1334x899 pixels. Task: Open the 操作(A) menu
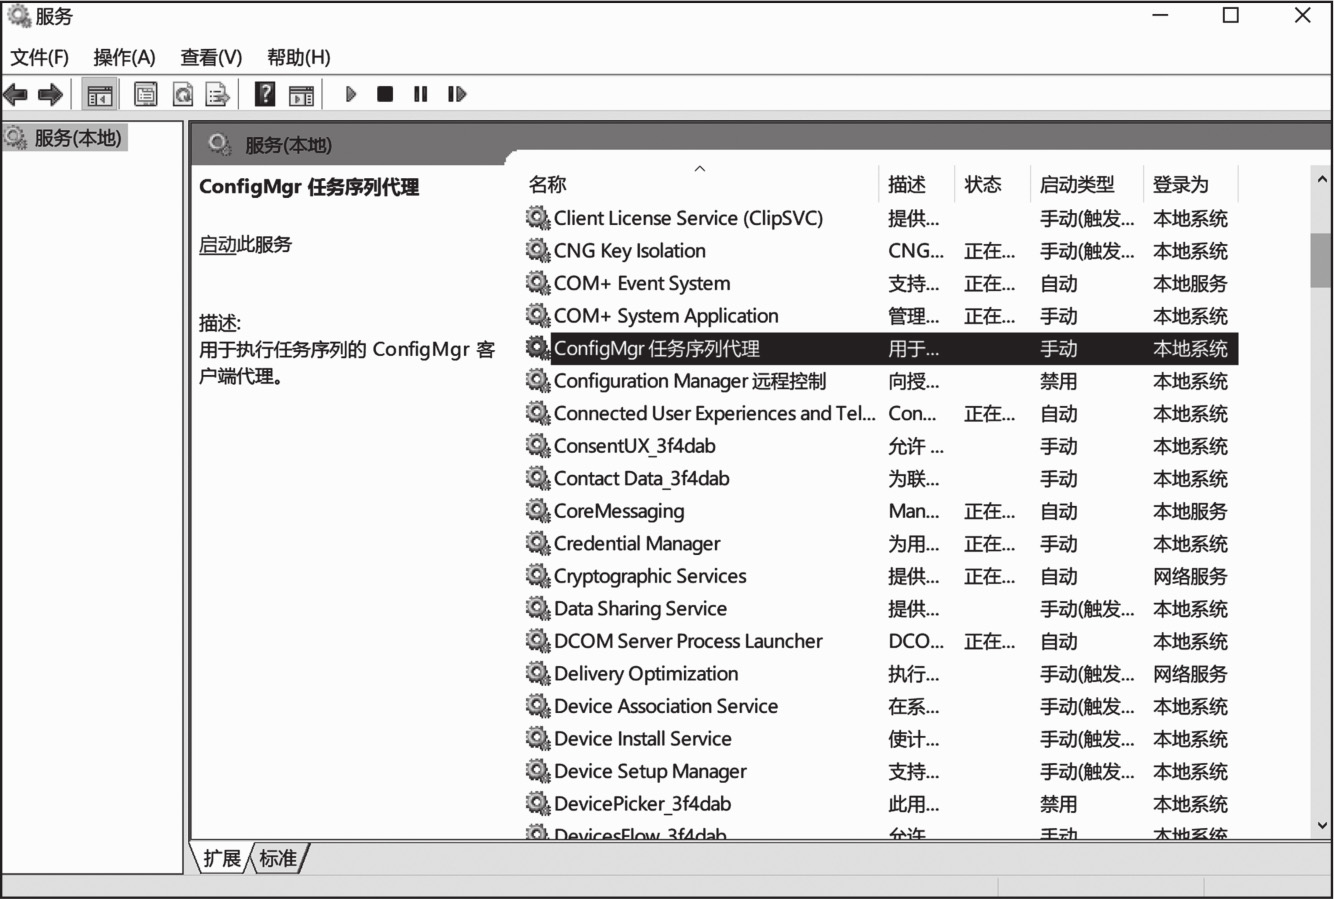[x=125, y=57]
